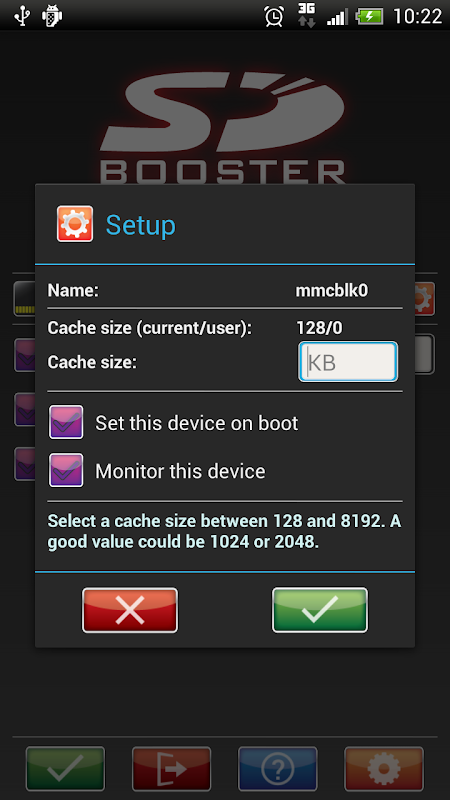Click the Set this device on boot label
This screenshot has width=450, height=800.
pyautogui.click(x=197, y=423)
